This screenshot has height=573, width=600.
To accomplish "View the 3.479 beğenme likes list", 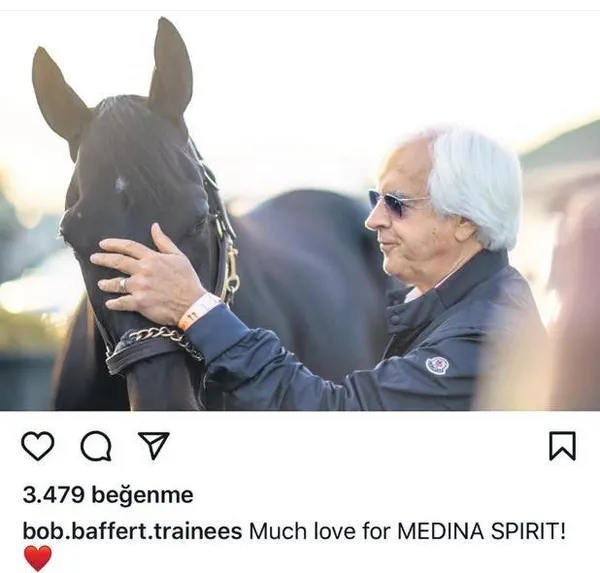I will point(108,495).
